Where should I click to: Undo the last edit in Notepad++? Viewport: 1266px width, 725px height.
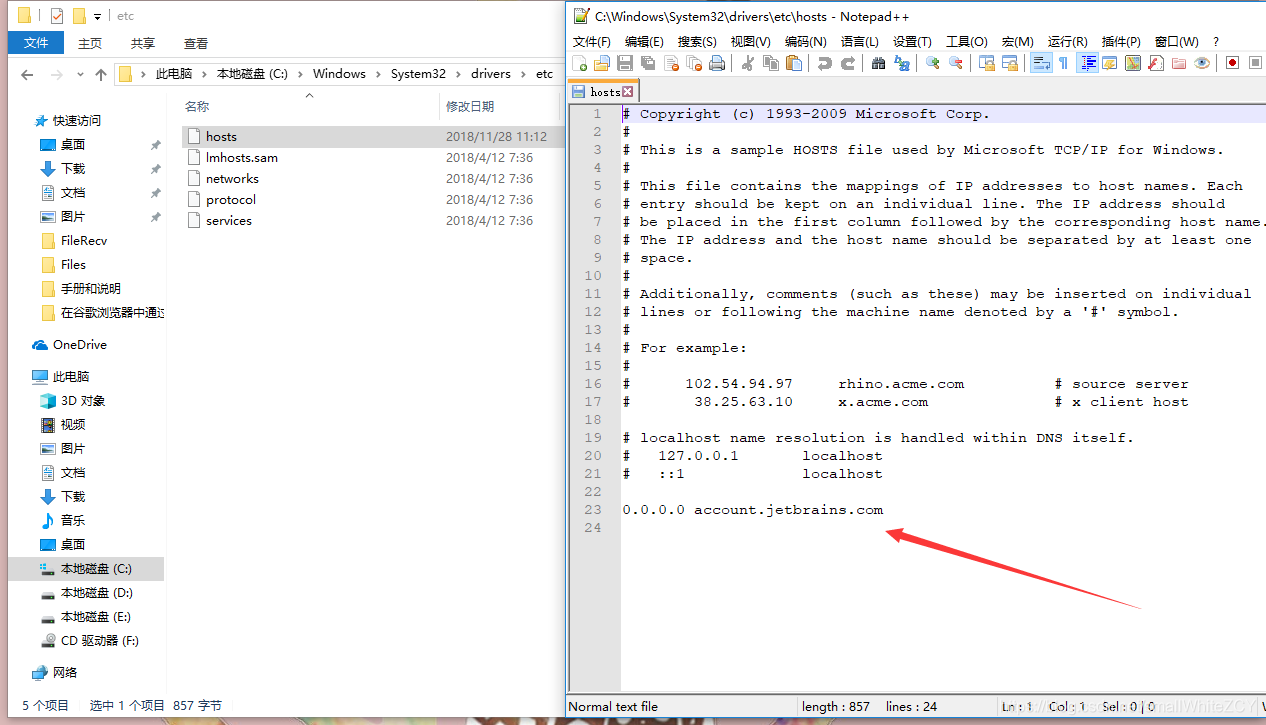click(x=824, y=63)
